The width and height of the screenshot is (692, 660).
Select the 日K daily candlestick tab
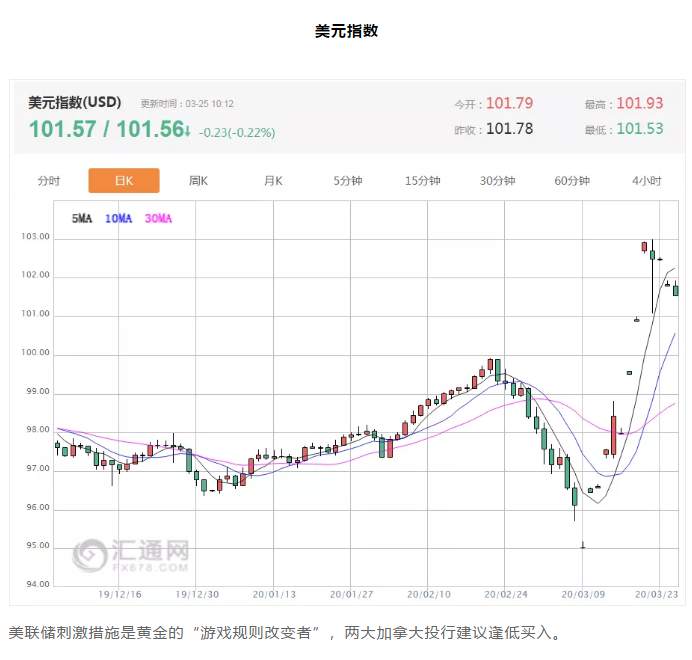coord(124,181)
